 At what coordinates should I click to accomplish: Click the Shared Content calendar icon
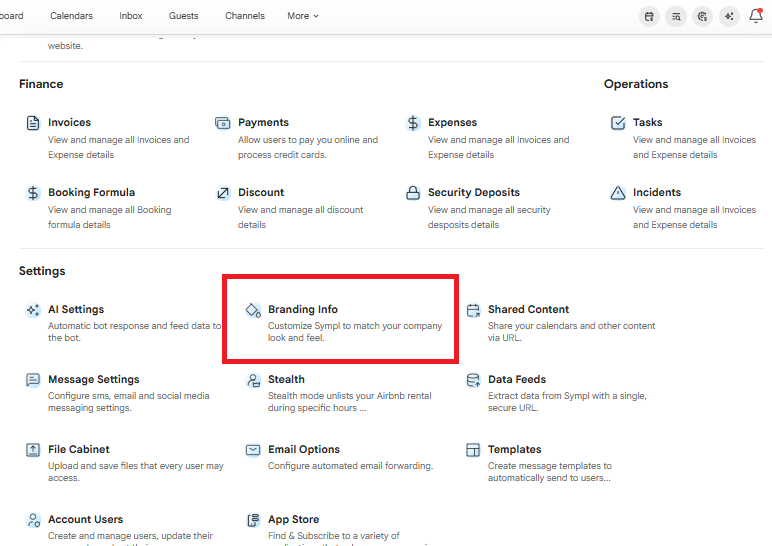pyautogui.click(x=473, y=310)
